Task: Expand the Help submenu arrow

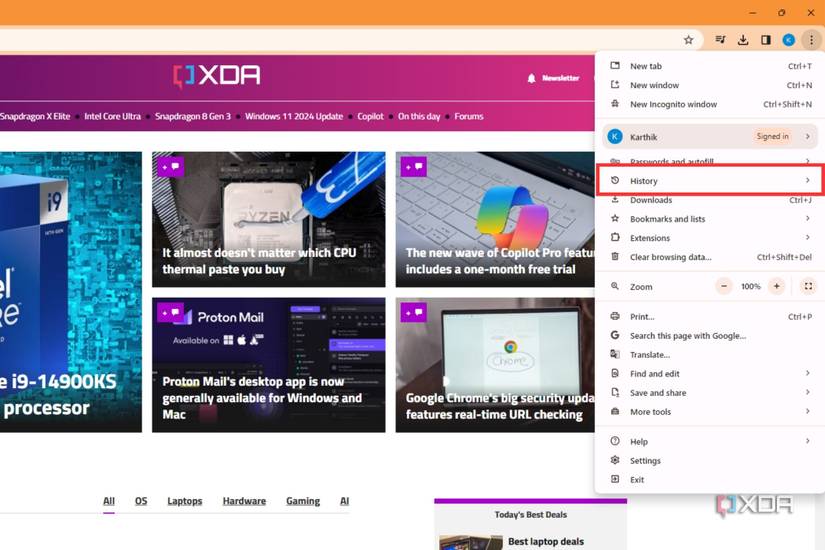Action: tap(808, 441)
